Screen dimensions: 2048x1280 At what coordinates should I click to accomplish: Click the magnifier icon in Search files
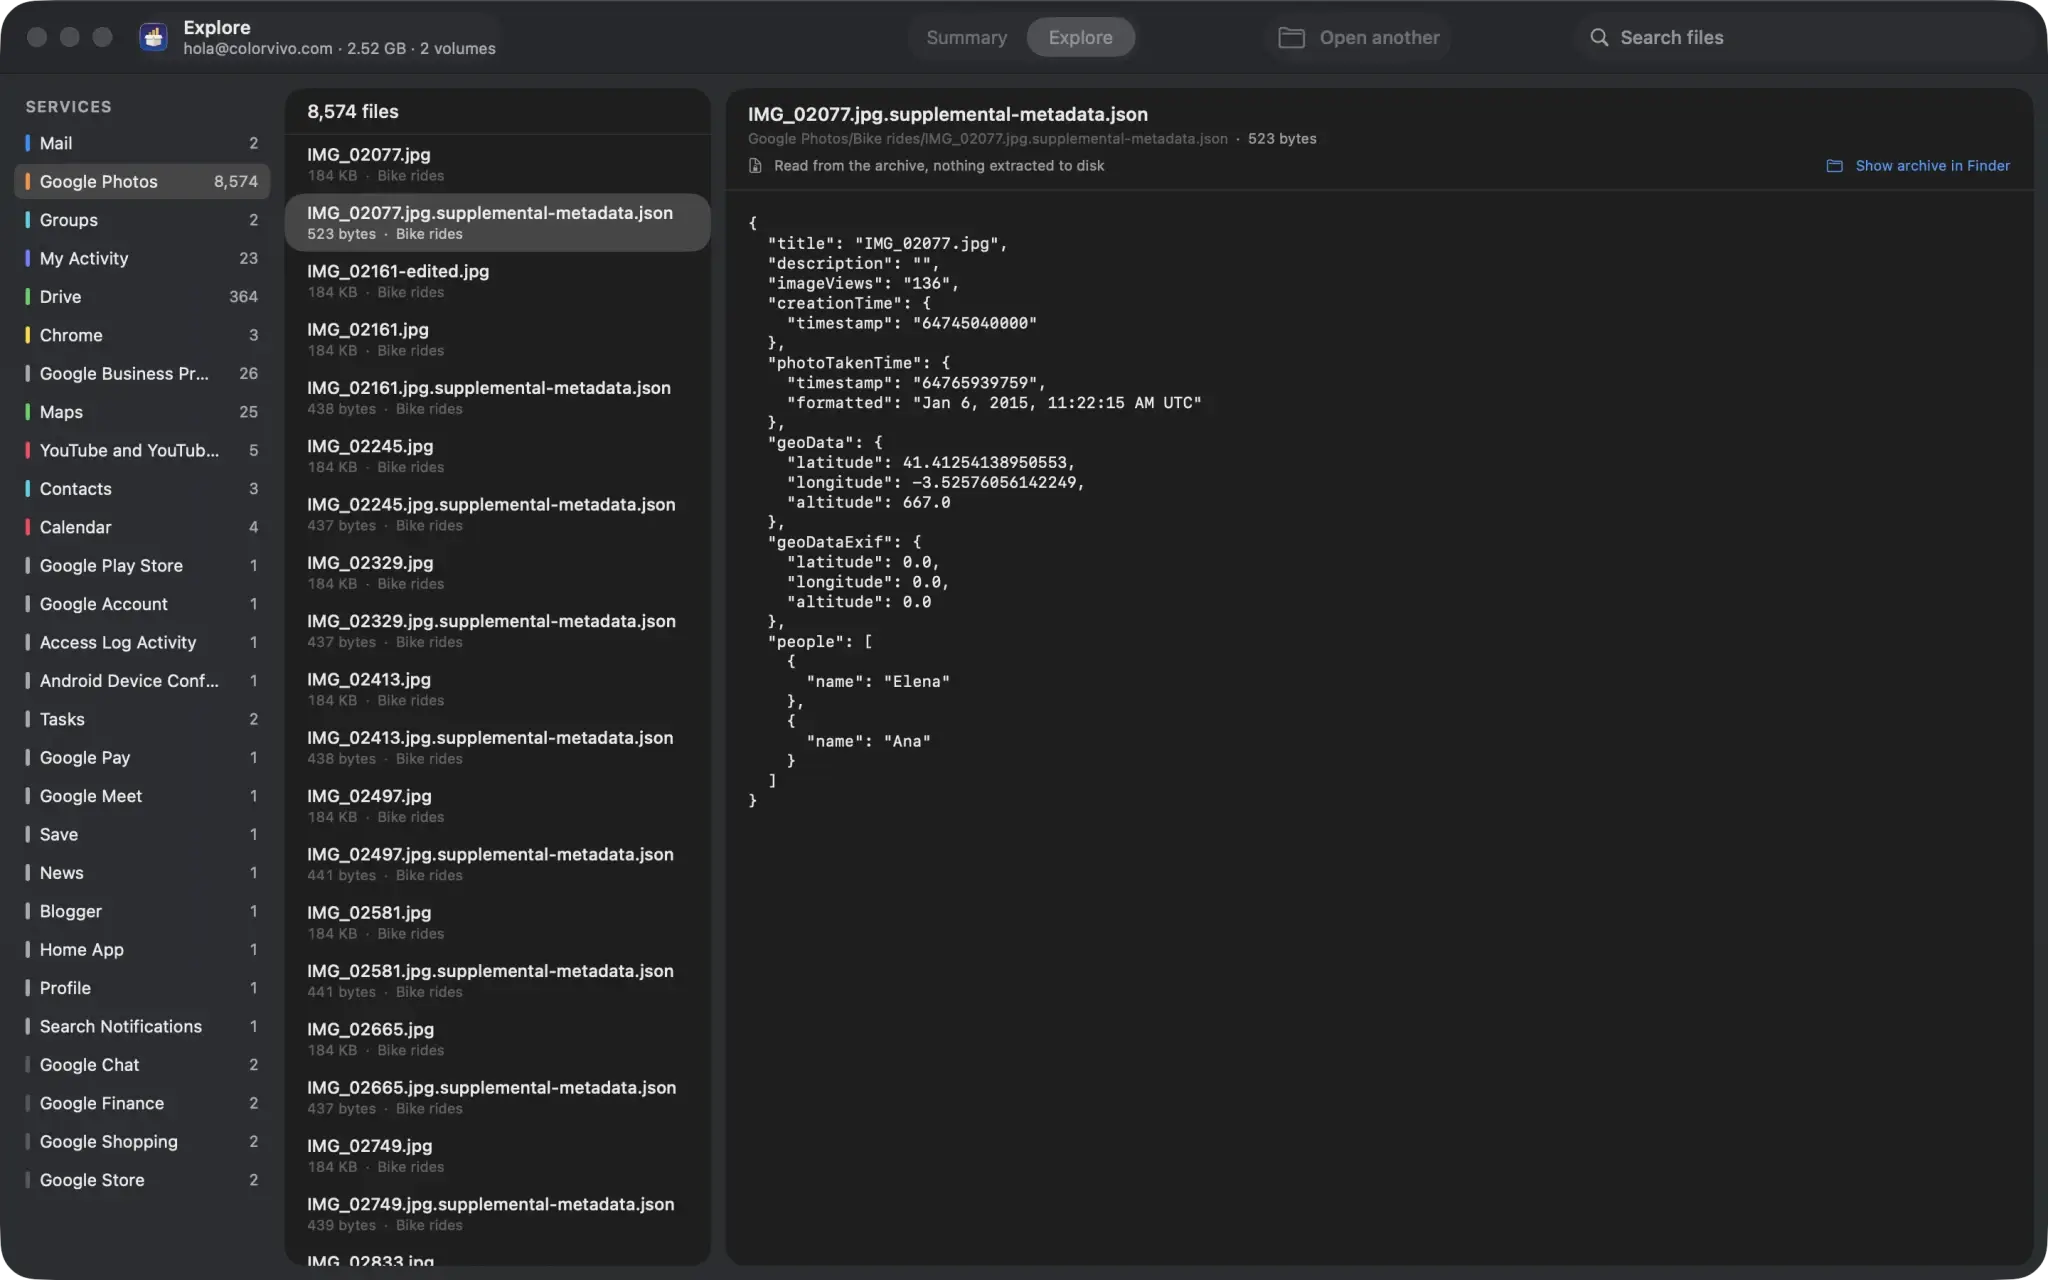point(1599,38)
